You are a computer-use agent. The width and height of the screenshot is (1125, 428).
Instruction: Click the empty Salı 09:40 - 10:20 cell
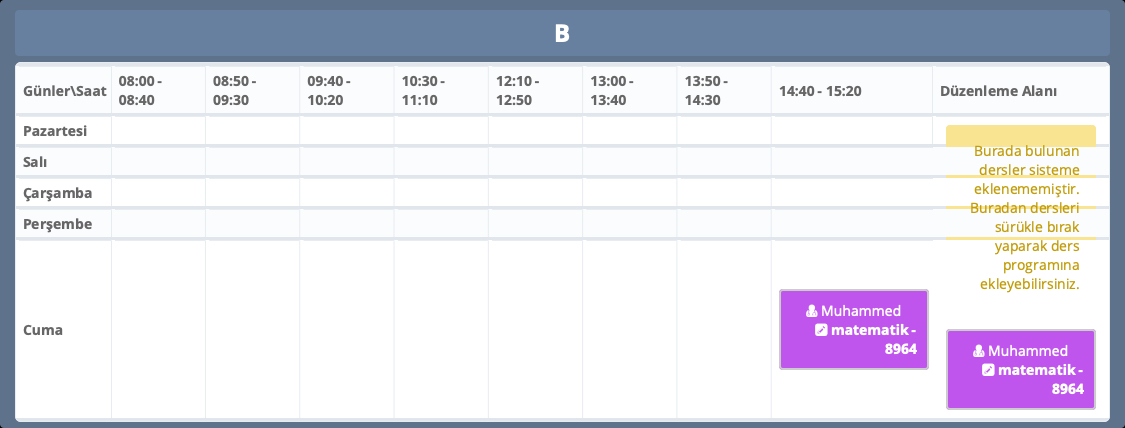[346, 161]
